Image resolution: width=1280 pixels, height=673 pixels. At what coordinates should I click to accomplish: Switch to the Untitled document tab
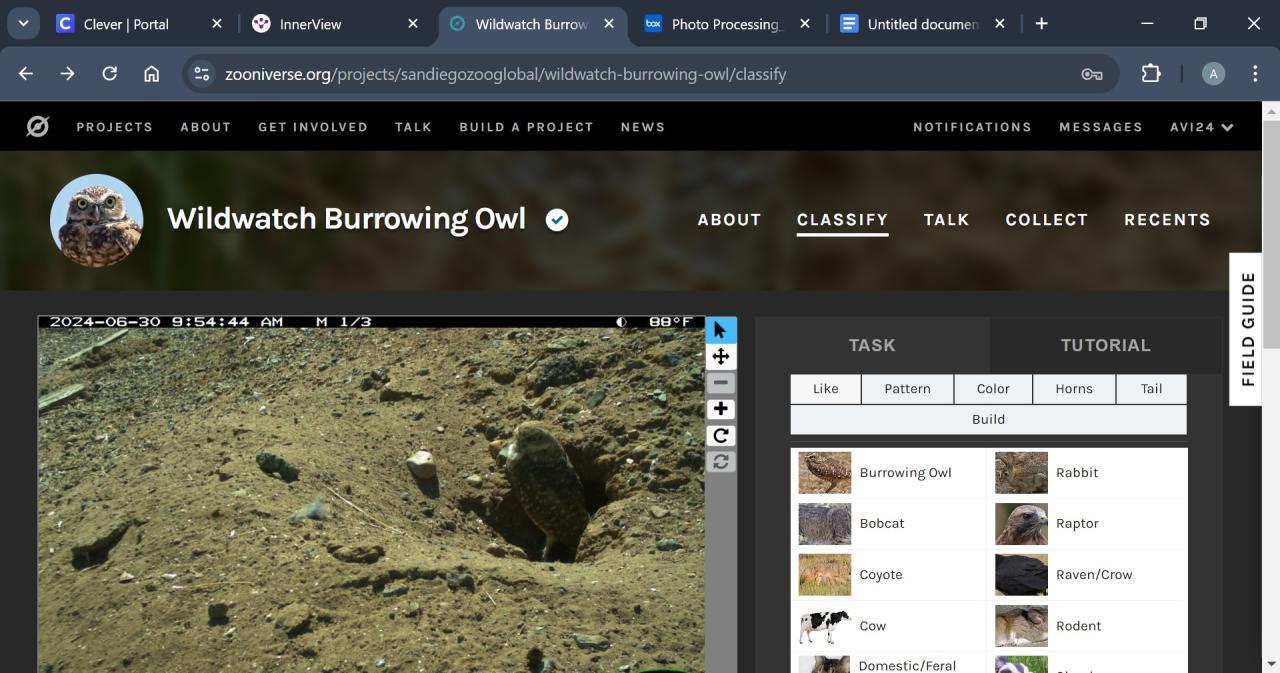(x=920, y=24)
